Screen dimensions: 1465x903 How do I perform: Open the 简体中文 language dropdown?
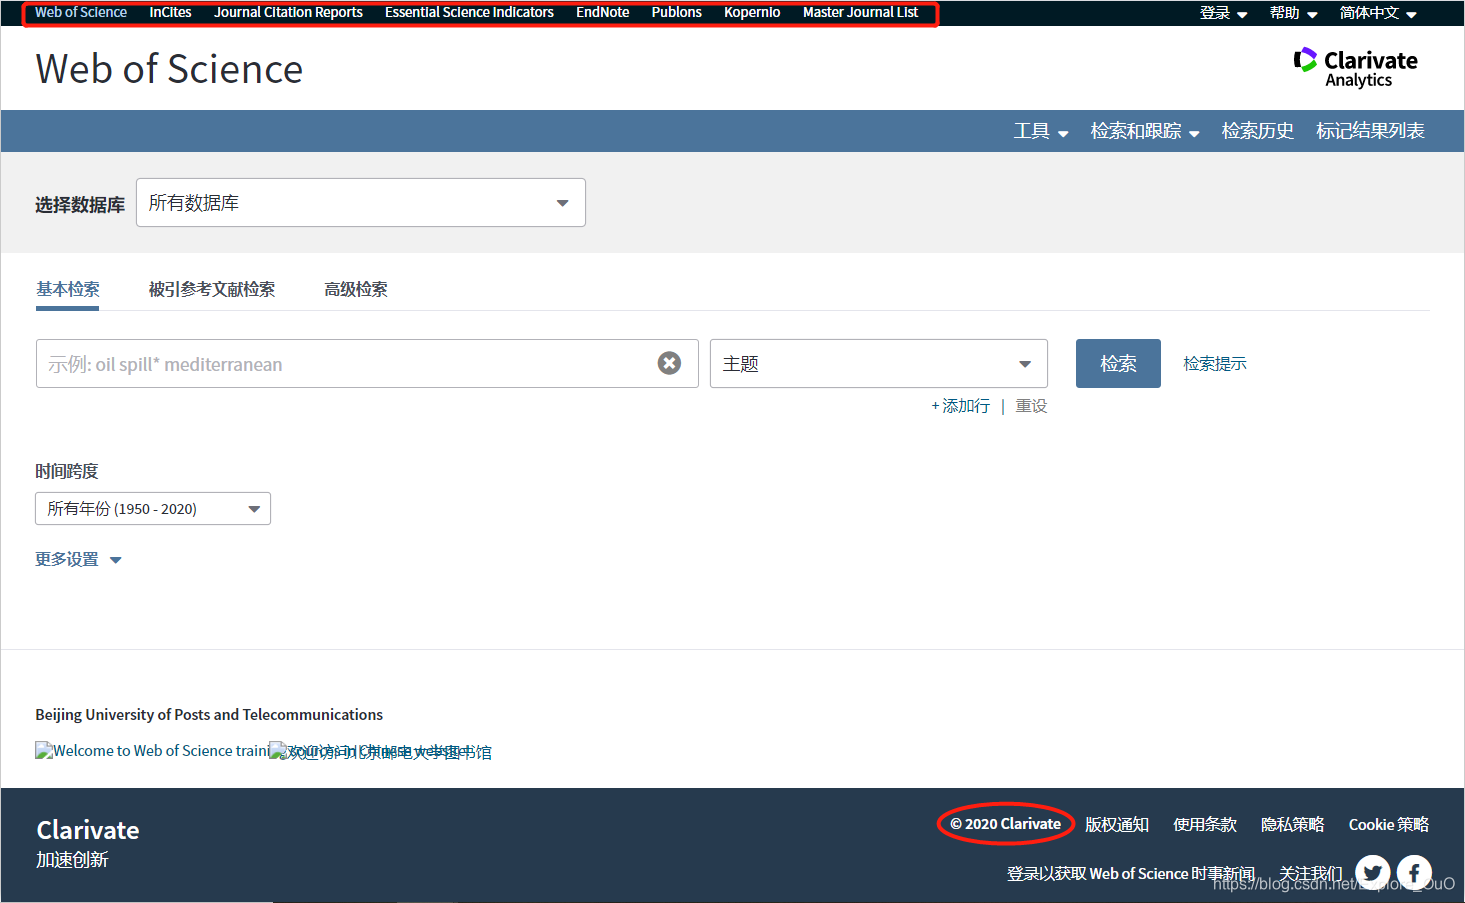click(1378, 13)
